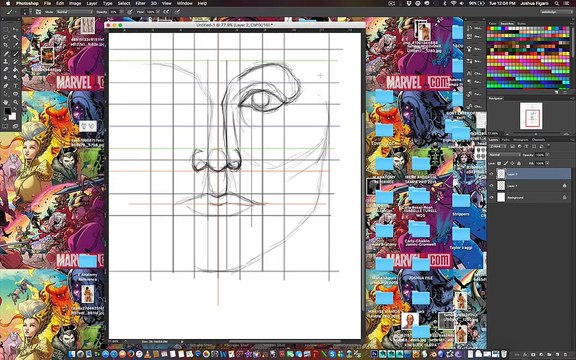Hide the Background layer eye

[x=491, y=197]
